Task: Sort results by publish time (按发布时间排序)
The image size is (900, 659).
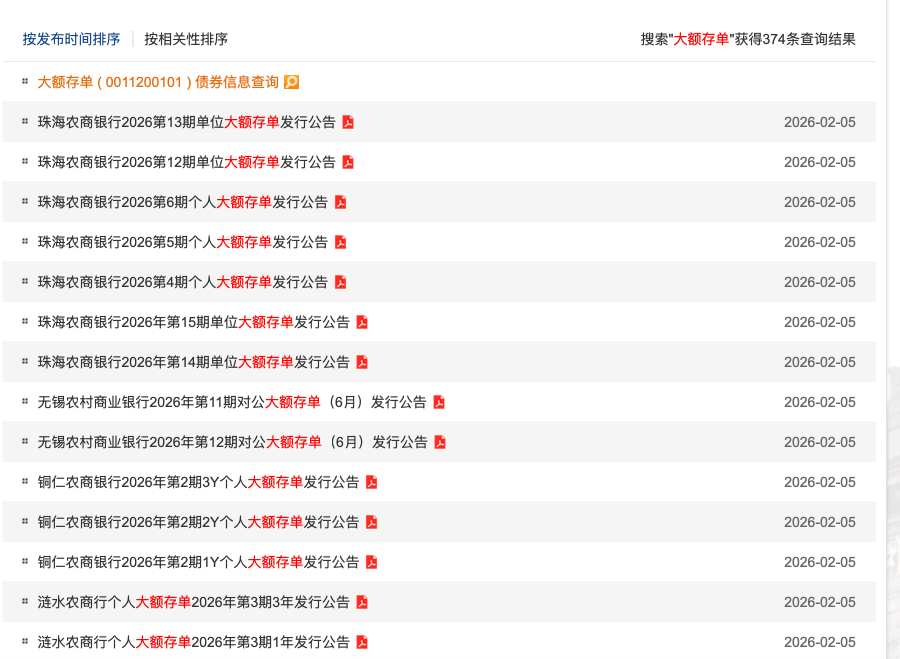Action: [x=71, y=39]
